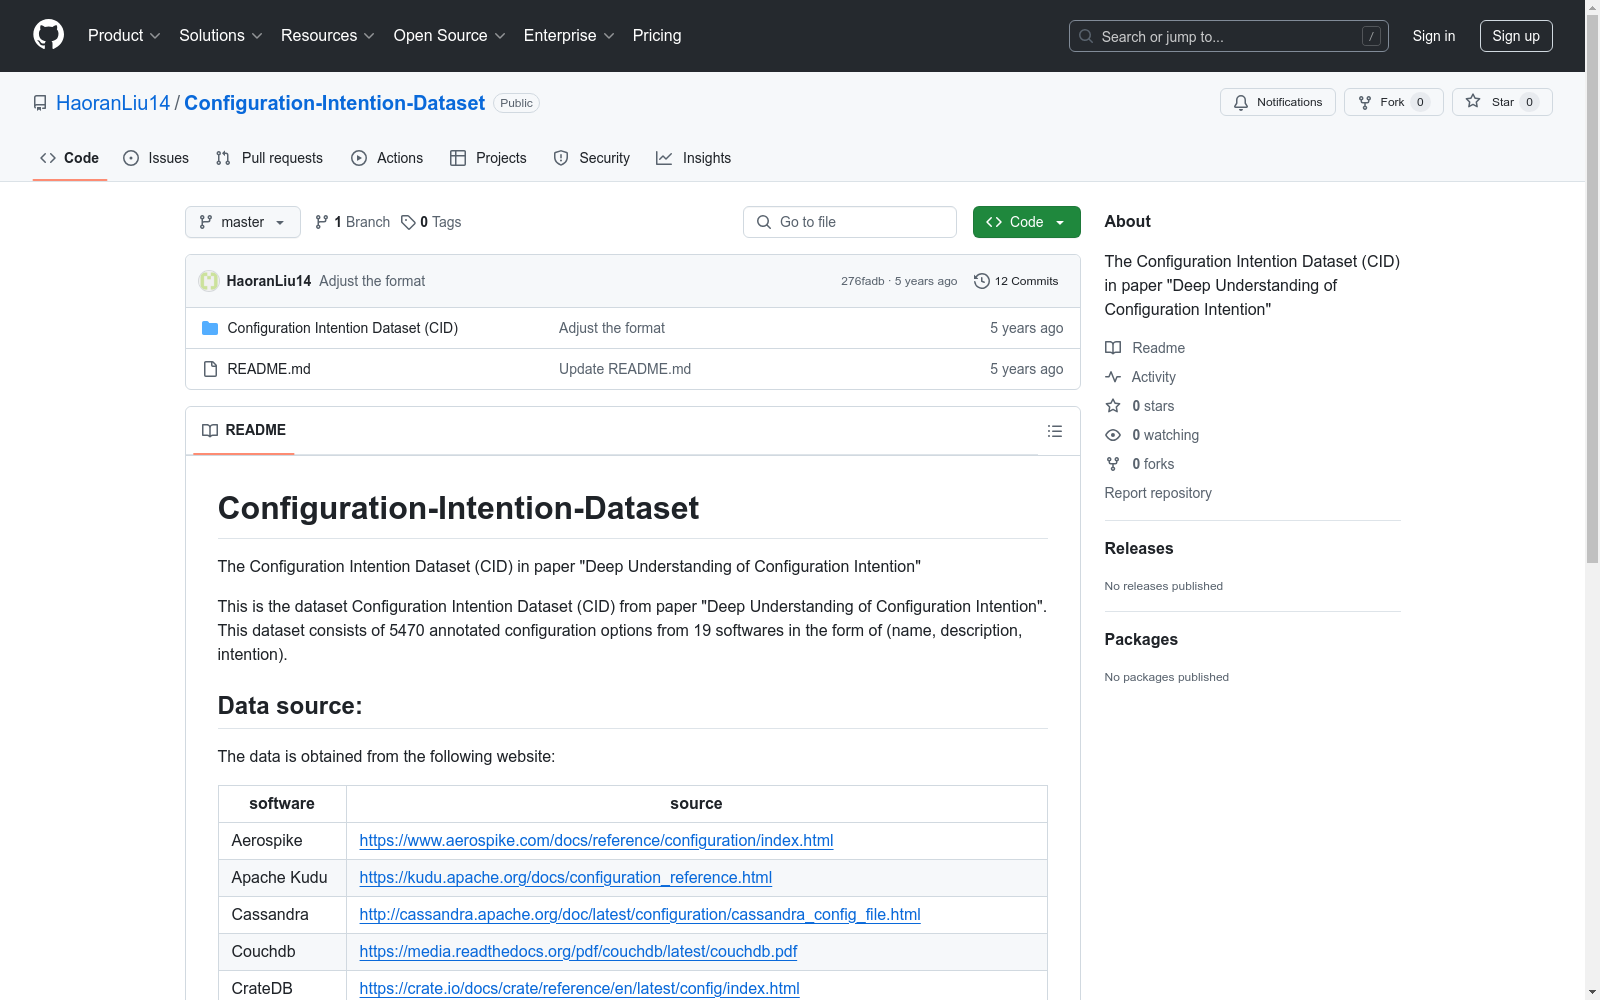Screen dimensions: 1600x1000
Task: Open the Cassandra config file link
Action: pyautogui.click(x=640, y=915)
